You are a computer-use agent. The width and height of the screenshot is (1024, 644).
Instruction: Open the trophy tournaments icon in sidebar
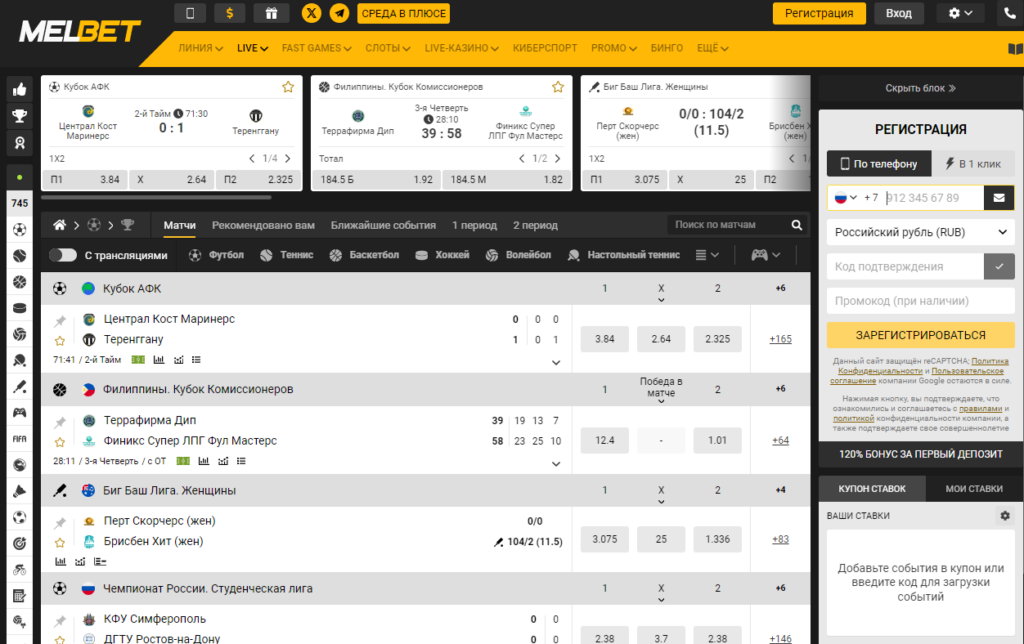point(20,116)
